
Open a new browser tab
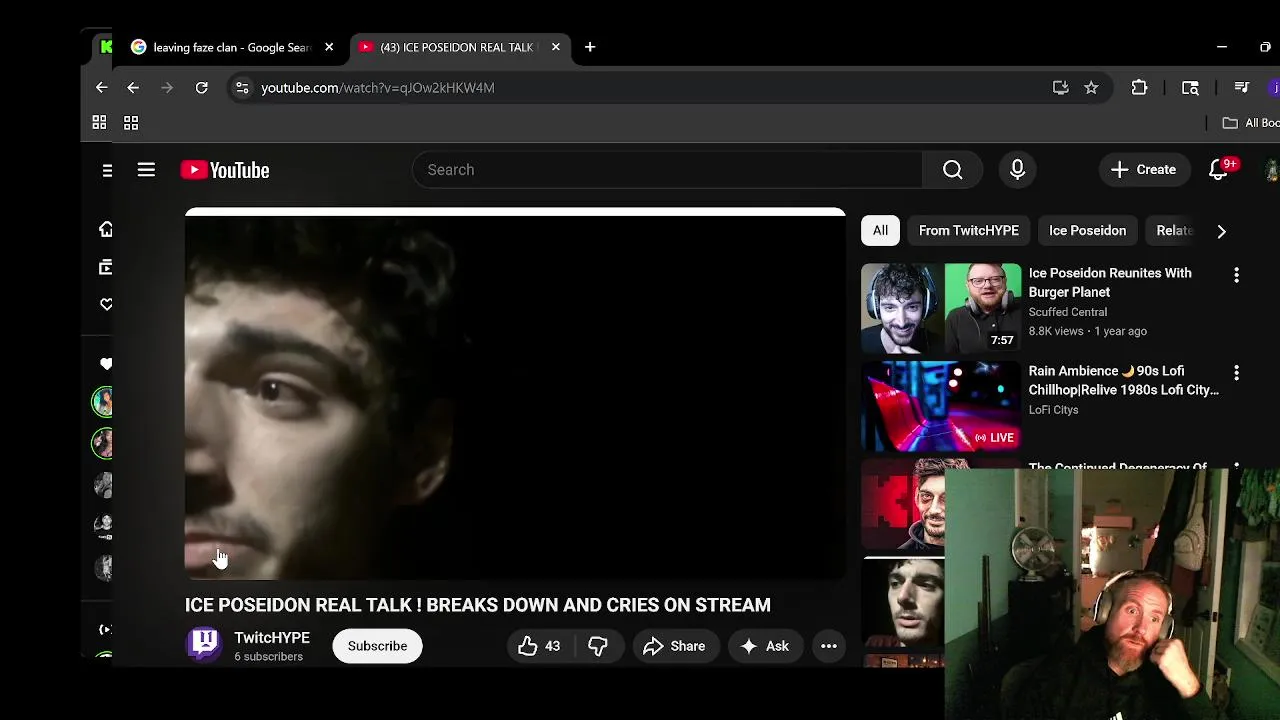(x=590, y=47)
